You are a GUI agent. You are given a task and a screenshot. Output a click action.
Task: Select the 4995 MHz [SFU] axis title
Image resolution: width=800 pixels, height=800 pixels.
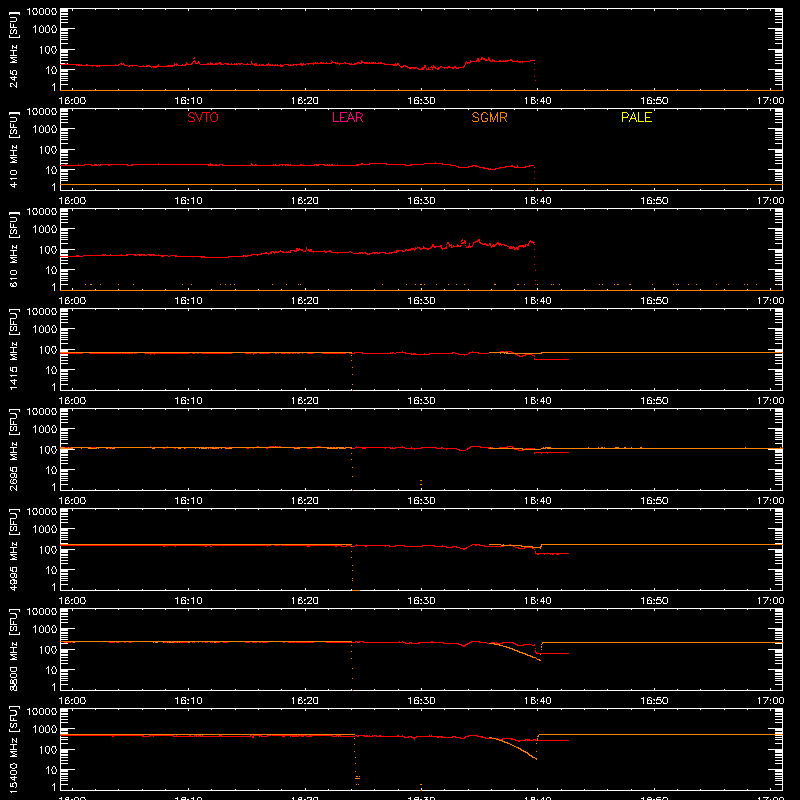[x=13, y=549]
